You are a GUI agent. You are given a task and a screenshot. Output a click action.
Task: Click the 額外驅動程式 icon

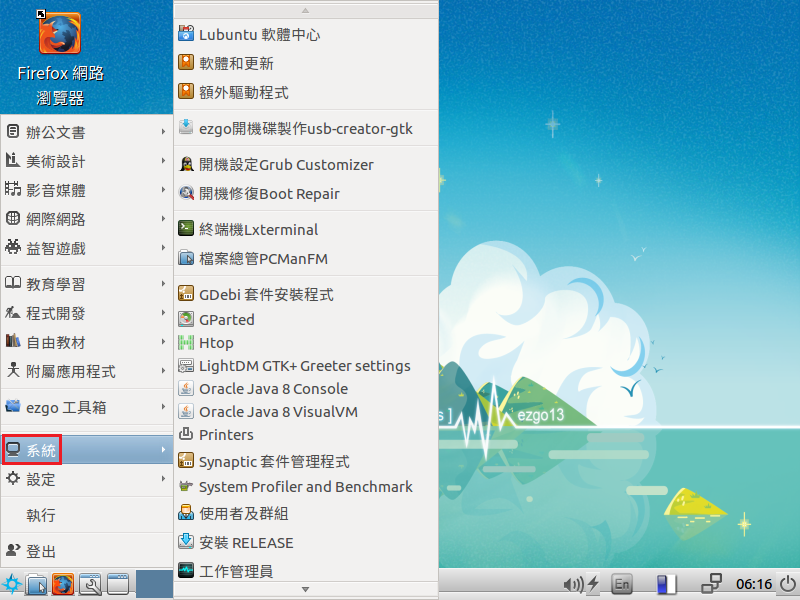pyautogui.click(x=186, y=92)
